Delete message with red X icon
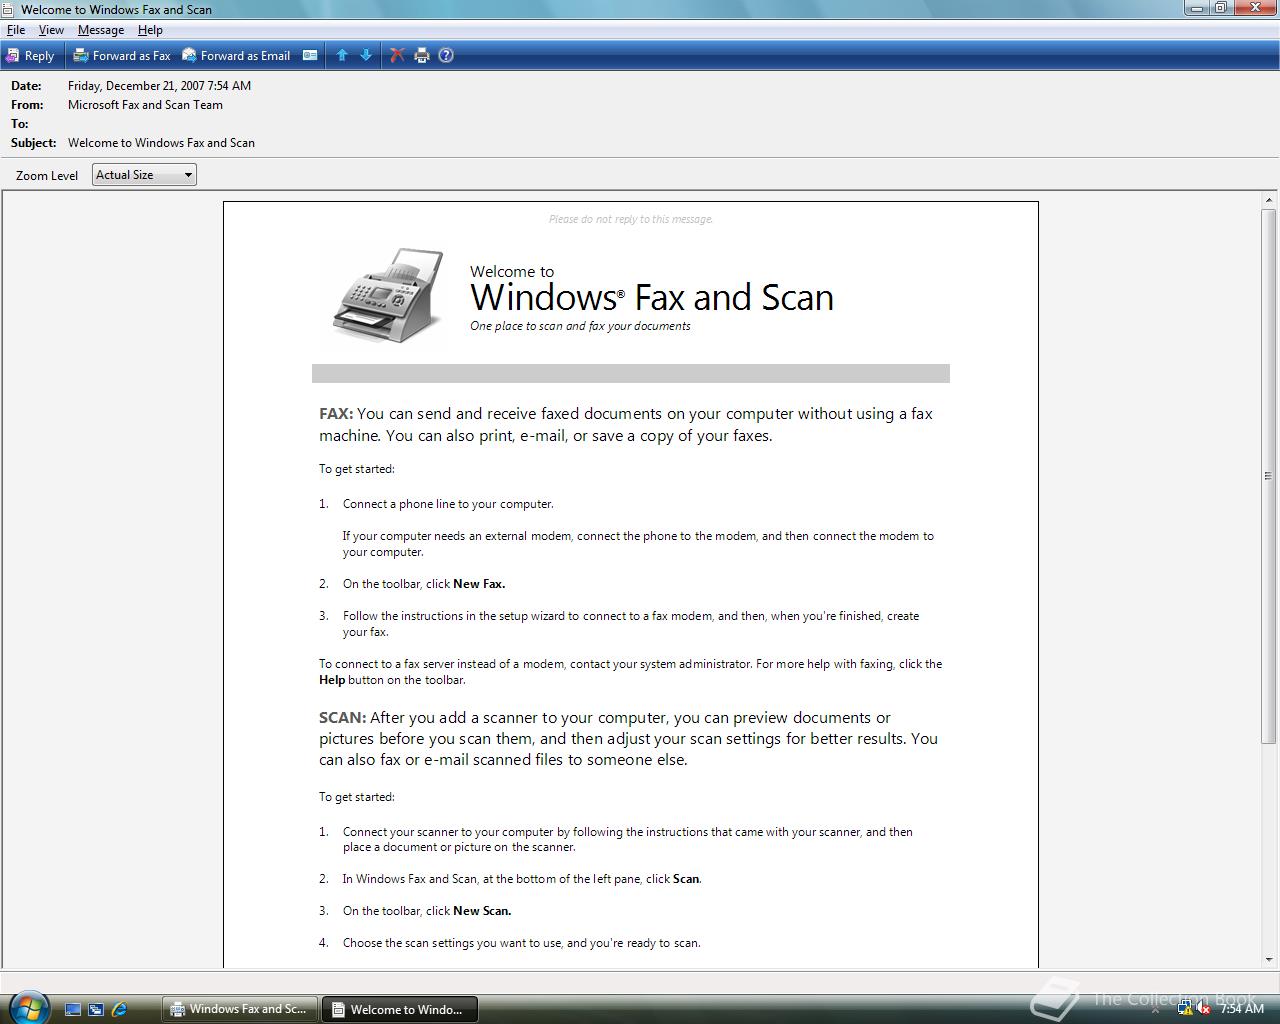 pyautogui.click(x=397, y=56)
